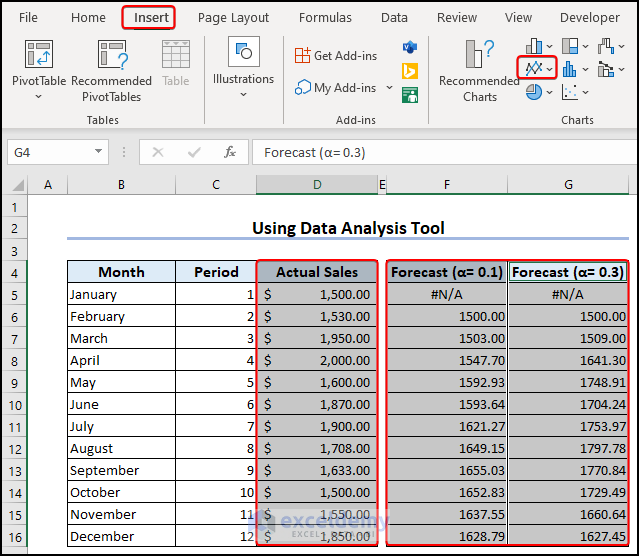Expand the My Add-ins dropdown arrow
639x556 pixels.
(x=389, y=88)
